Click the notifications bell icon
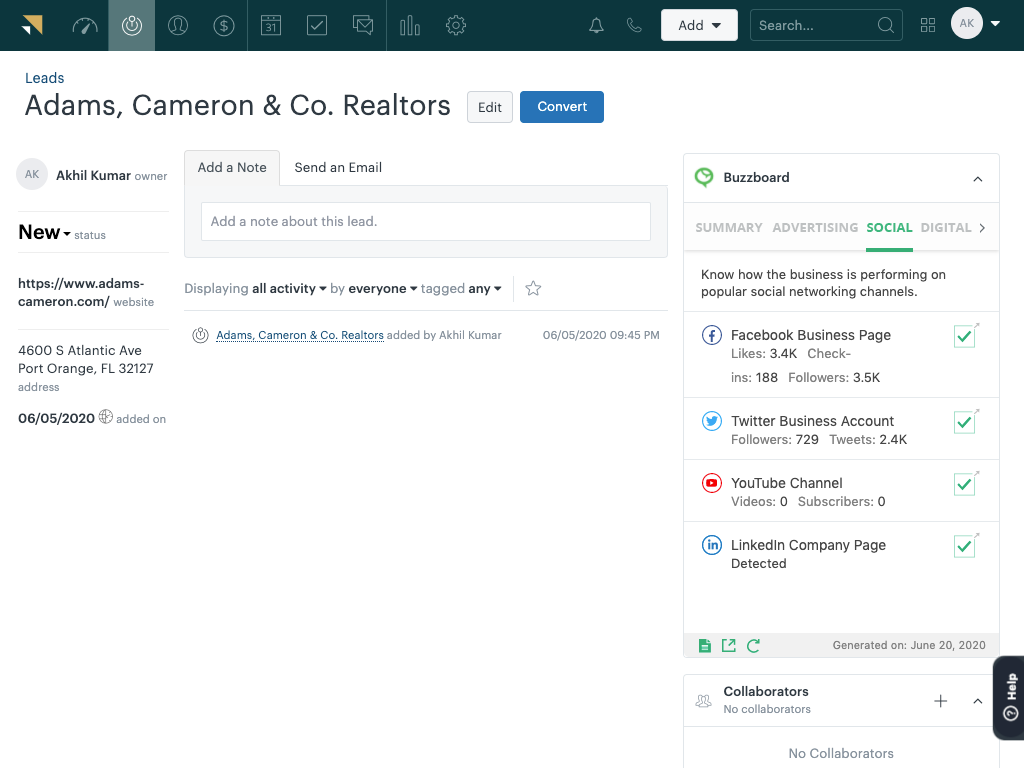 pyautogui.click(x=596, y=26)
